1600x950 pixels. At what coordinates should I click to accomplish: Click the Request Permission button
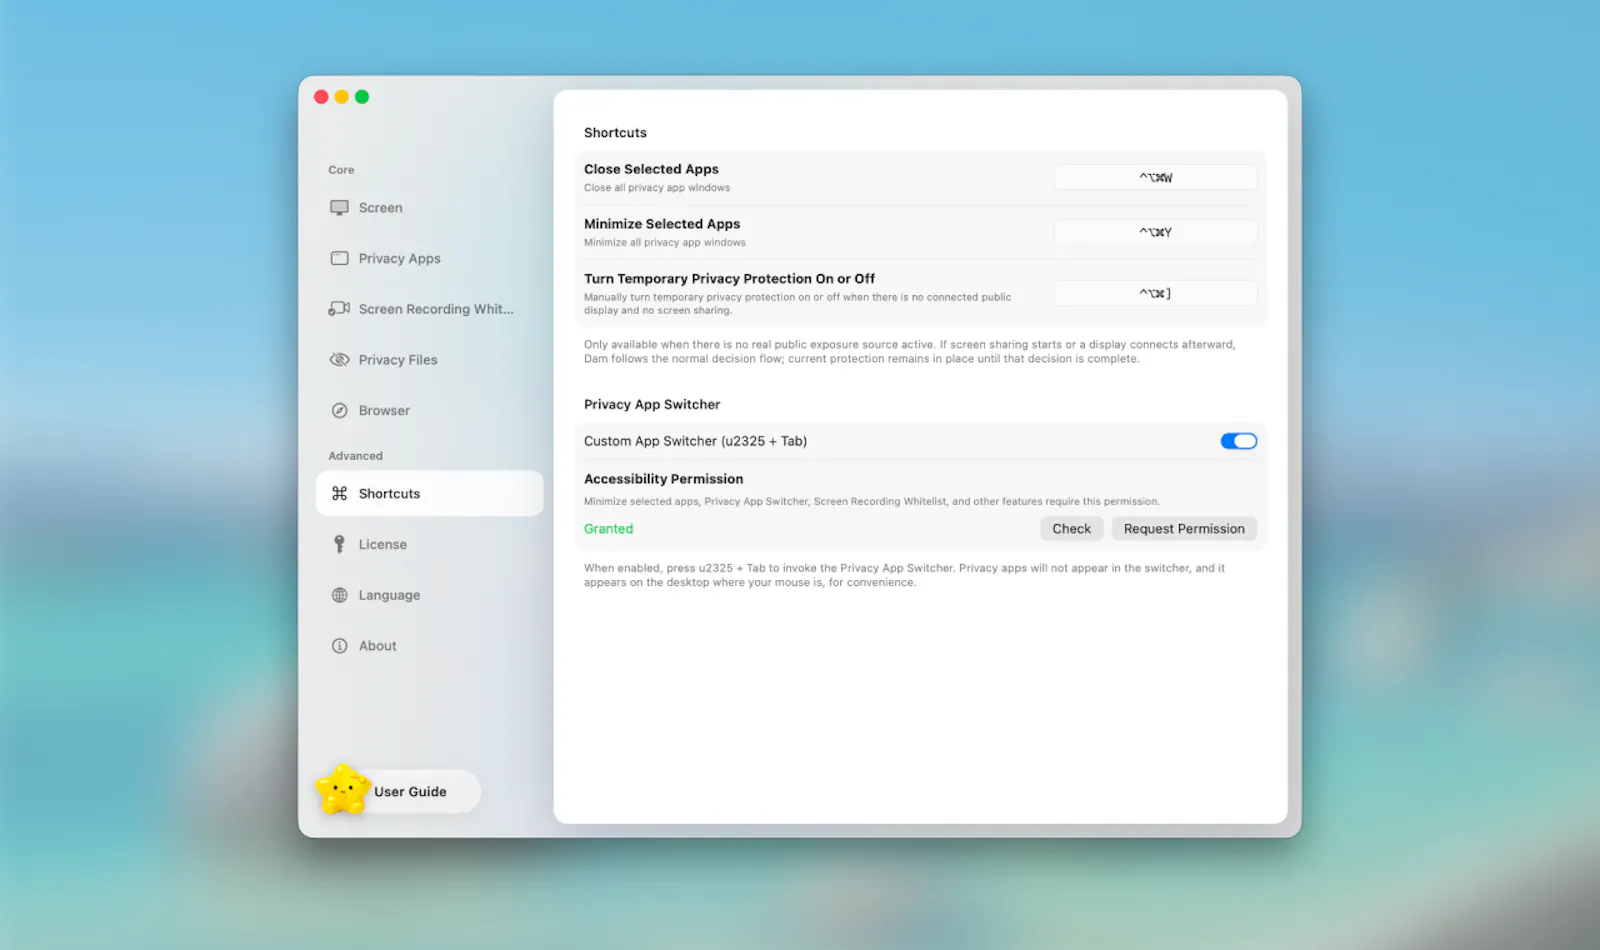pos(1184,529)
